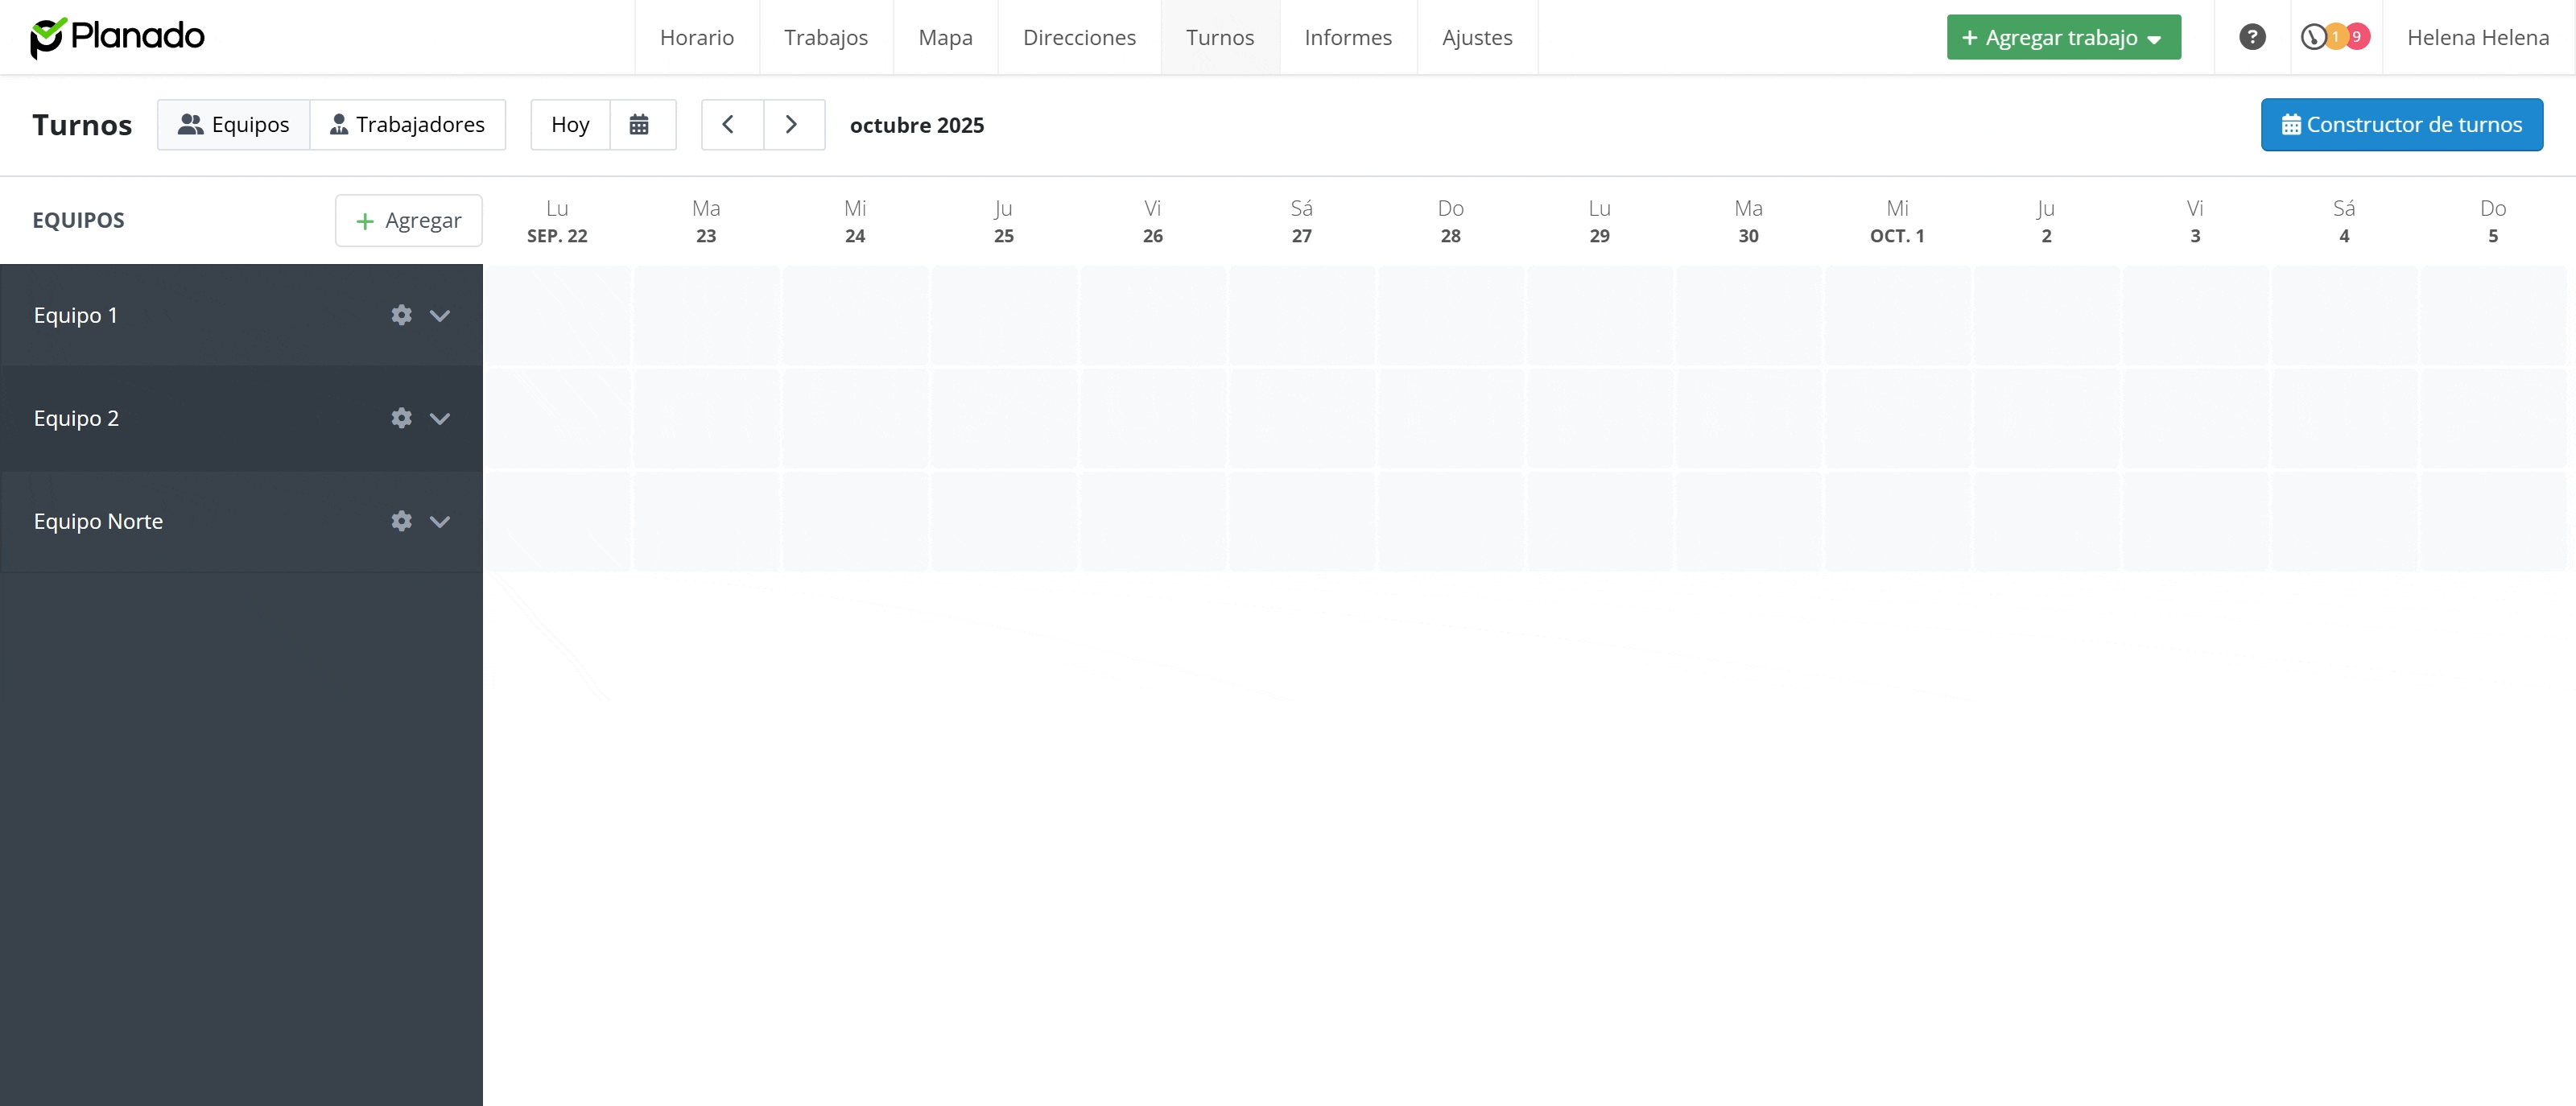Expand Equipo Norte row chevron

point(440,521)
